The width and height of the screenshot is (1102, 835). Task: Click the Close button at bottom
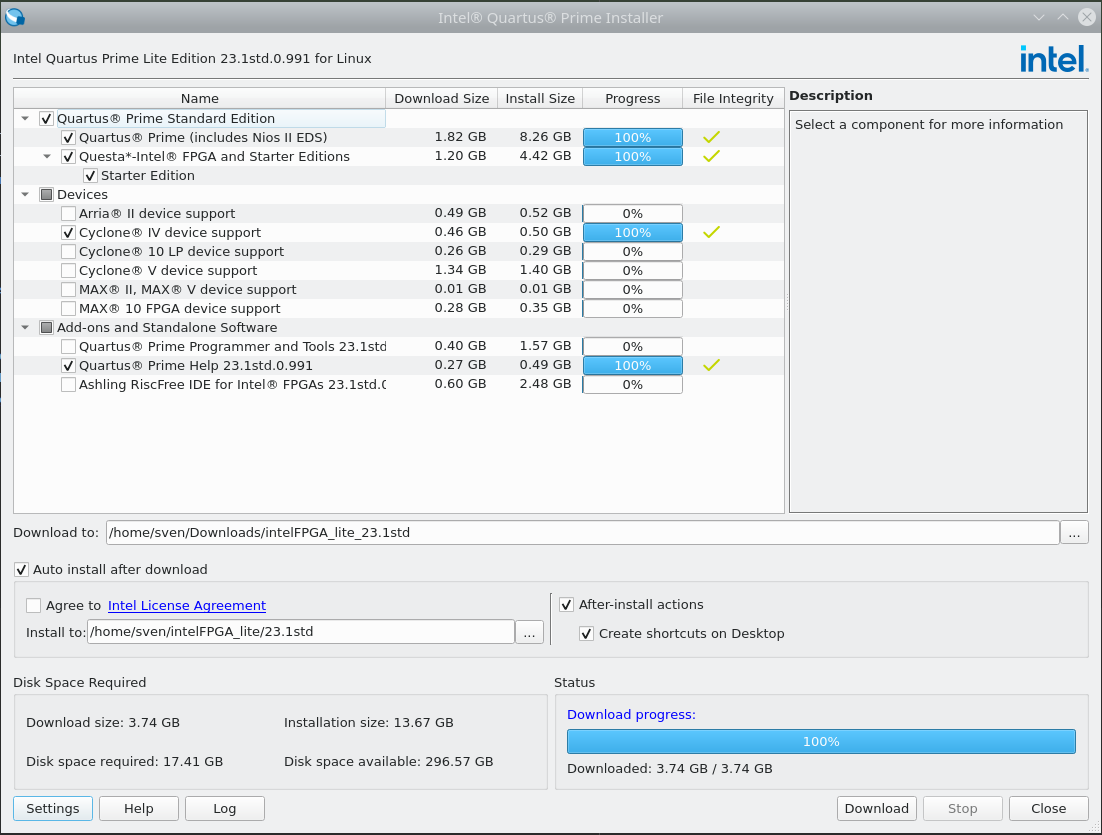click(1049, 808)
